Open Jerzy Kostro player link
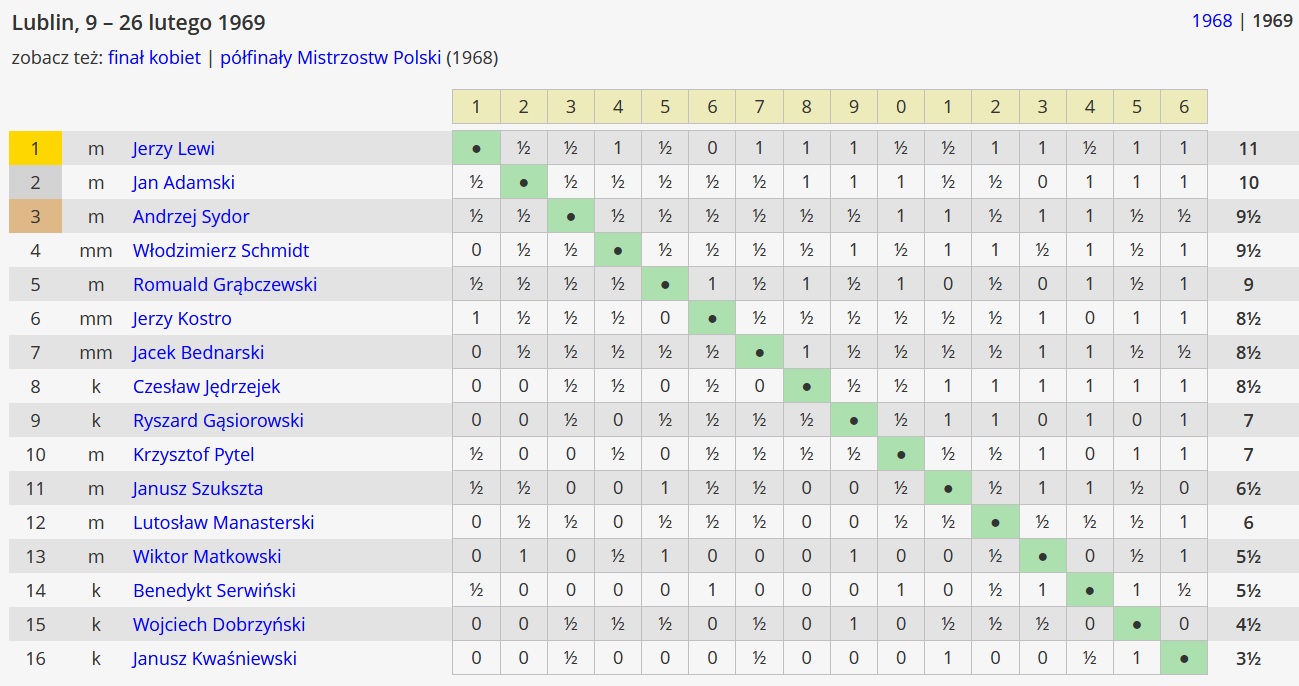Viewport: 1299px width, 686px height. [182, 319]
